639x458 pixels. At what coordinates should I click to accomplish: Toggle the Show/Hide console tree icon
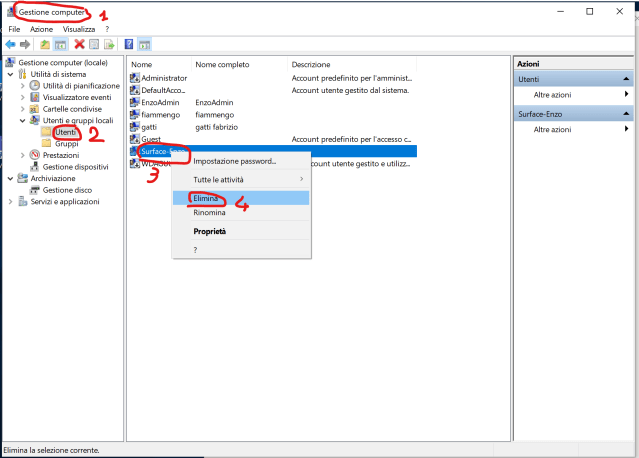click(62, 45)
